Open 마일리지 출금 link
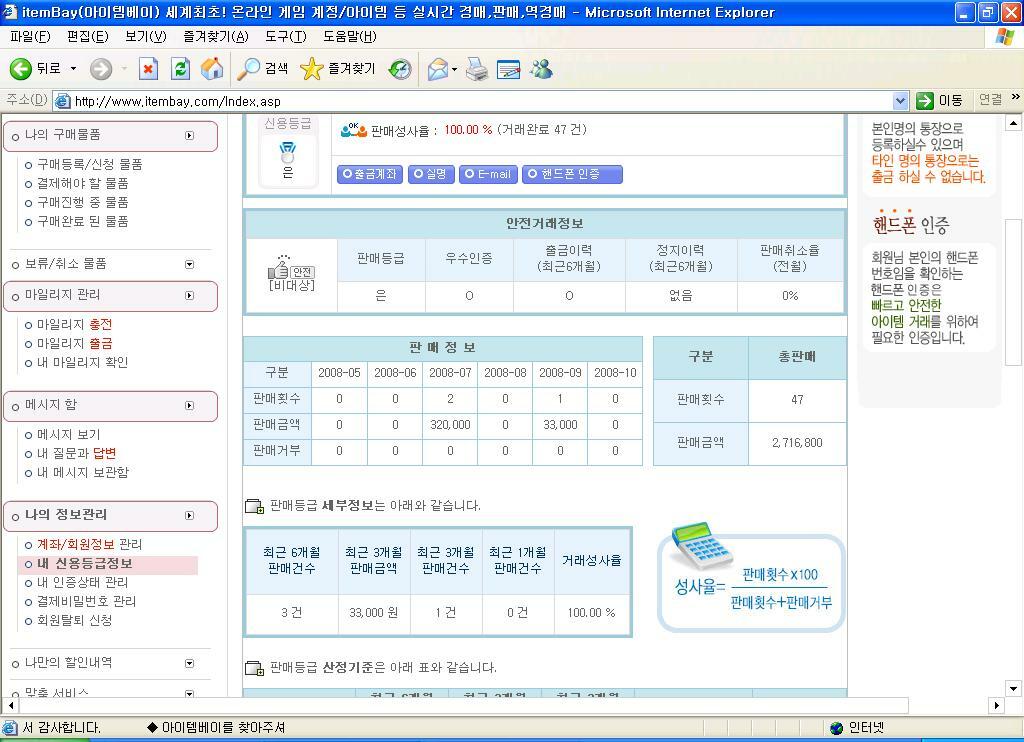The width and height of the screenshot is (1024, 742). [74, 344]
